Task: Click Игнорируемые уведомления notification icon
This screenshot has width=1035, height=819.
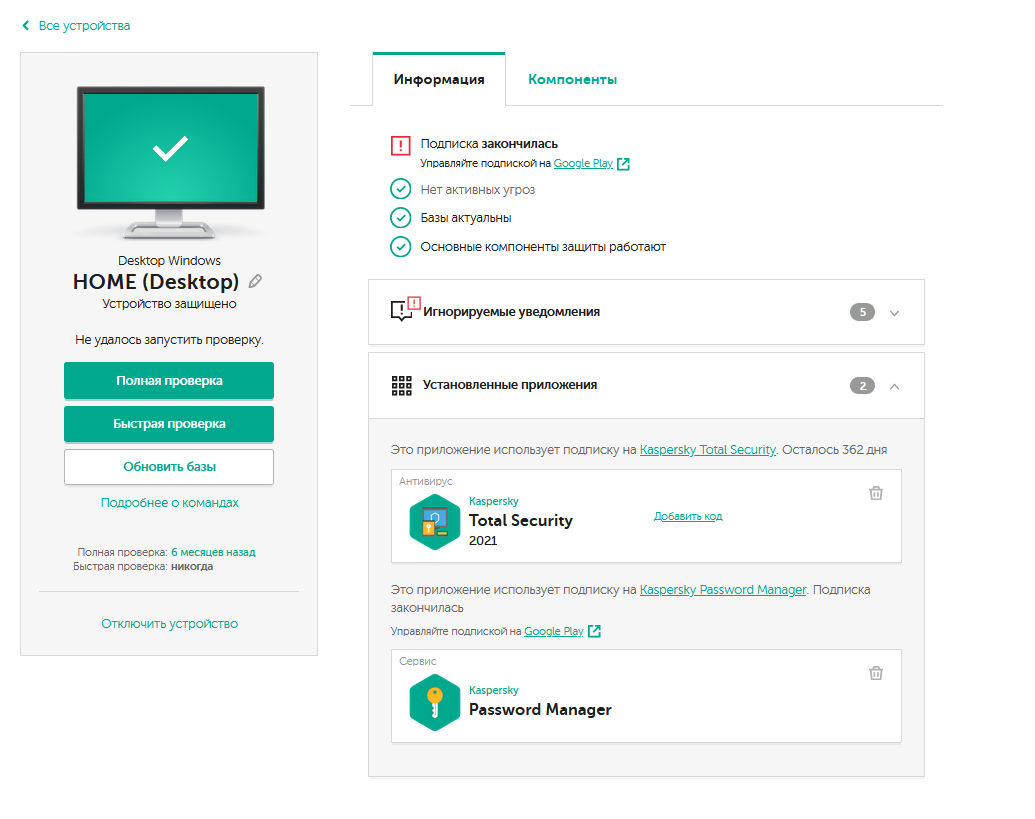Action: (404, 310)
